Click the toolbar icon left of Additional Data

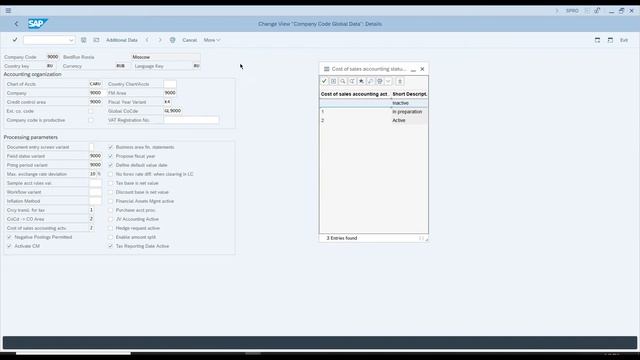96,40
